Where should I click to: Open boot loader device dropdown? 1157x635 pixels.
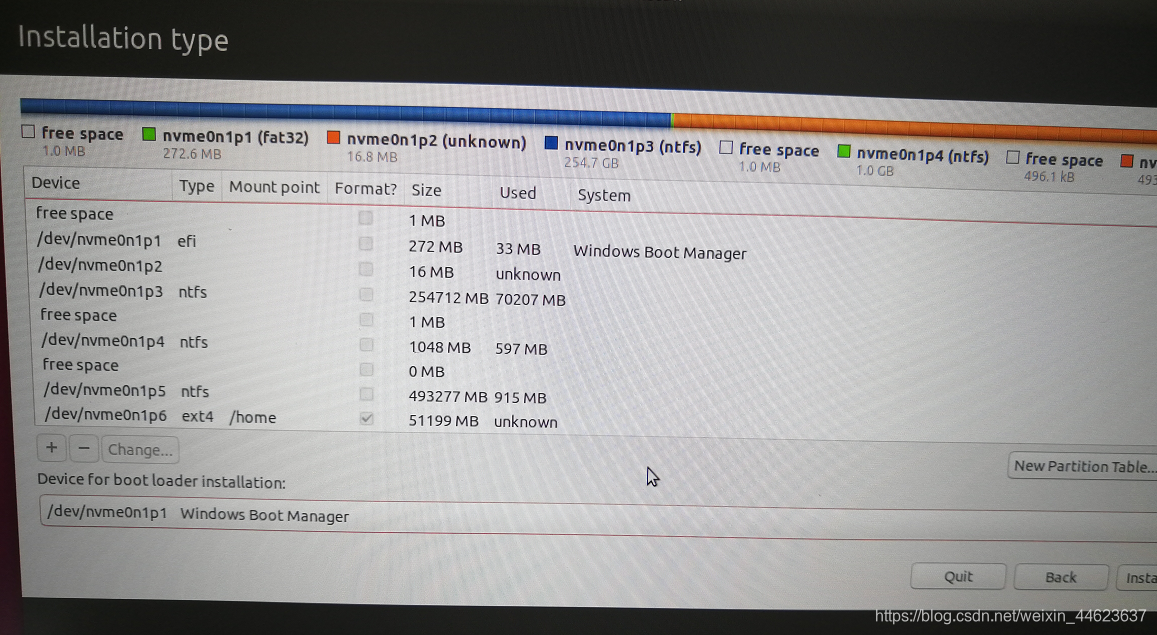(598, 518)
